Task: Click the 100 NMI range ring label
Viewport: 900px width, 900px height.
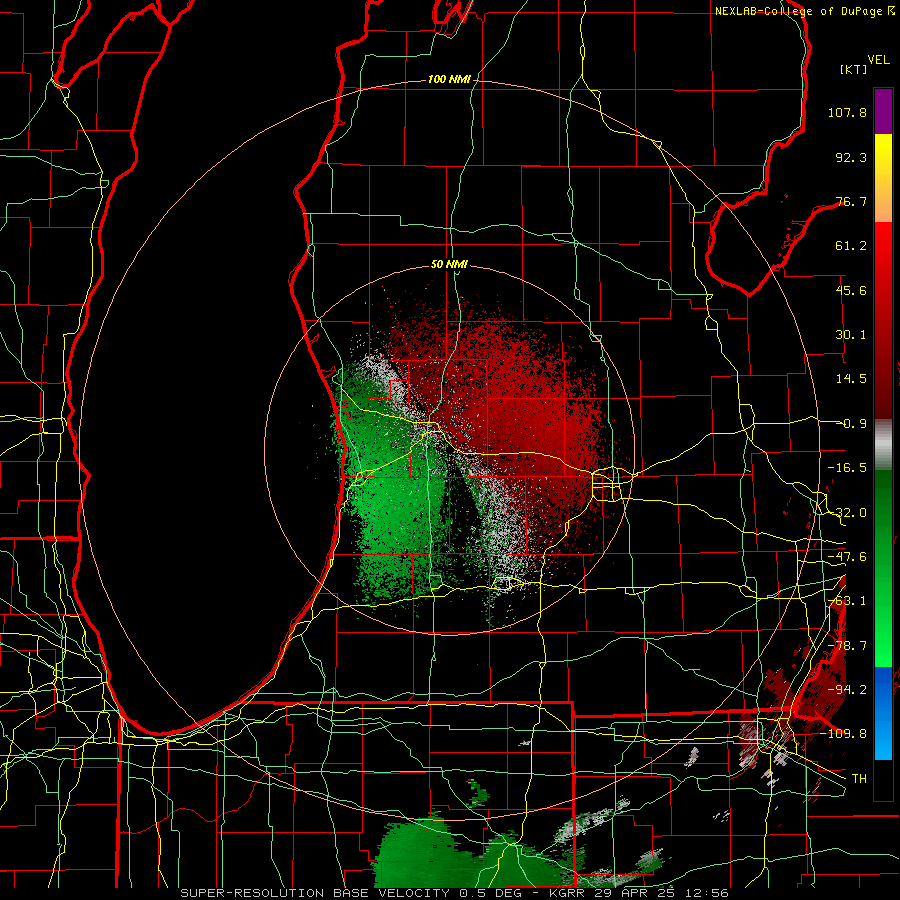Action: click(449, 79)
